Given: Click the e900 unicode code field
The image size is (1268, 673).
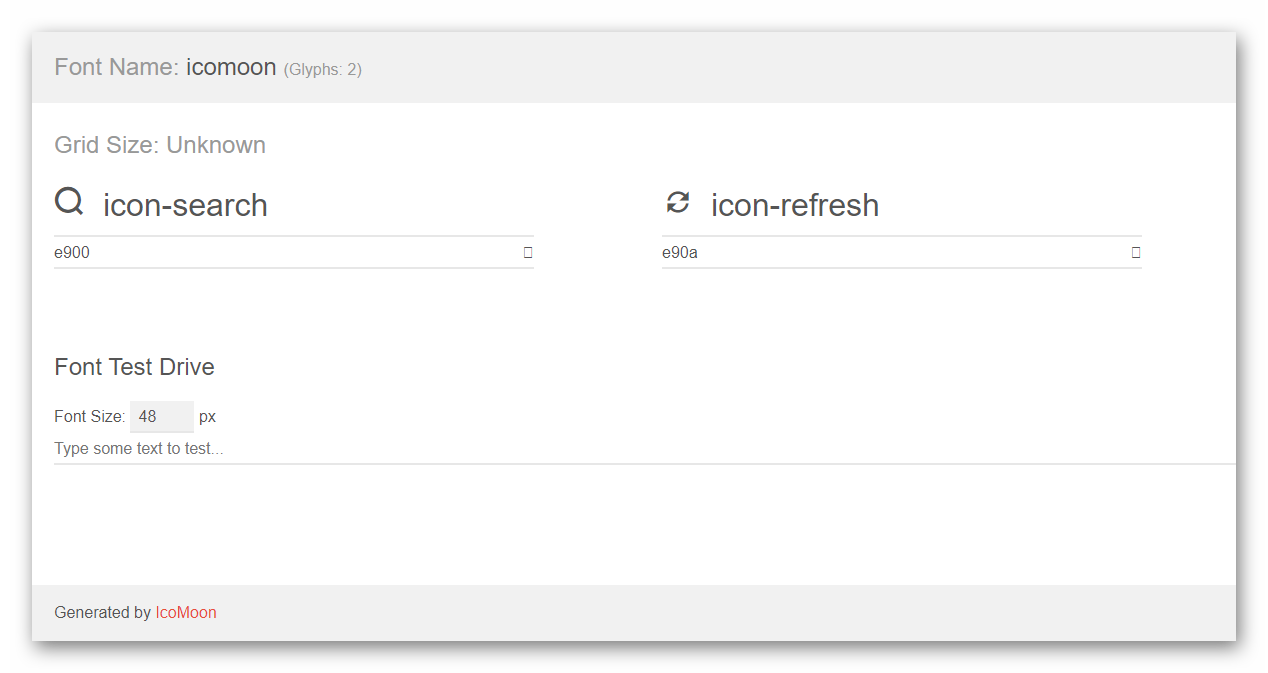Looking at the screenshot, I should (284, 252).
